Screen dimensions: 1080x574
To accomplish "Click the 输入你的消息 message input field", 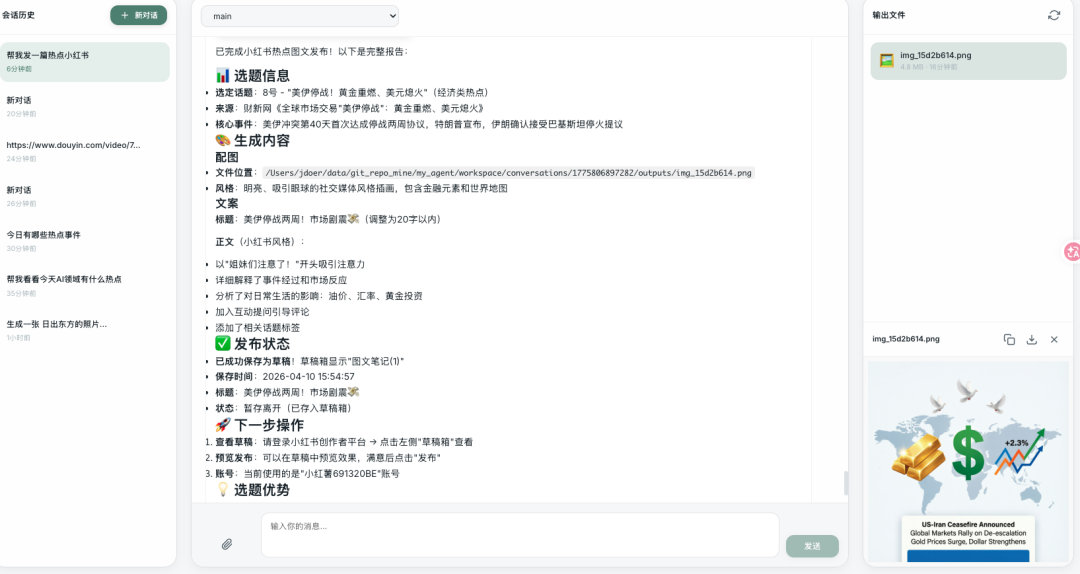I will coord(519,535).
